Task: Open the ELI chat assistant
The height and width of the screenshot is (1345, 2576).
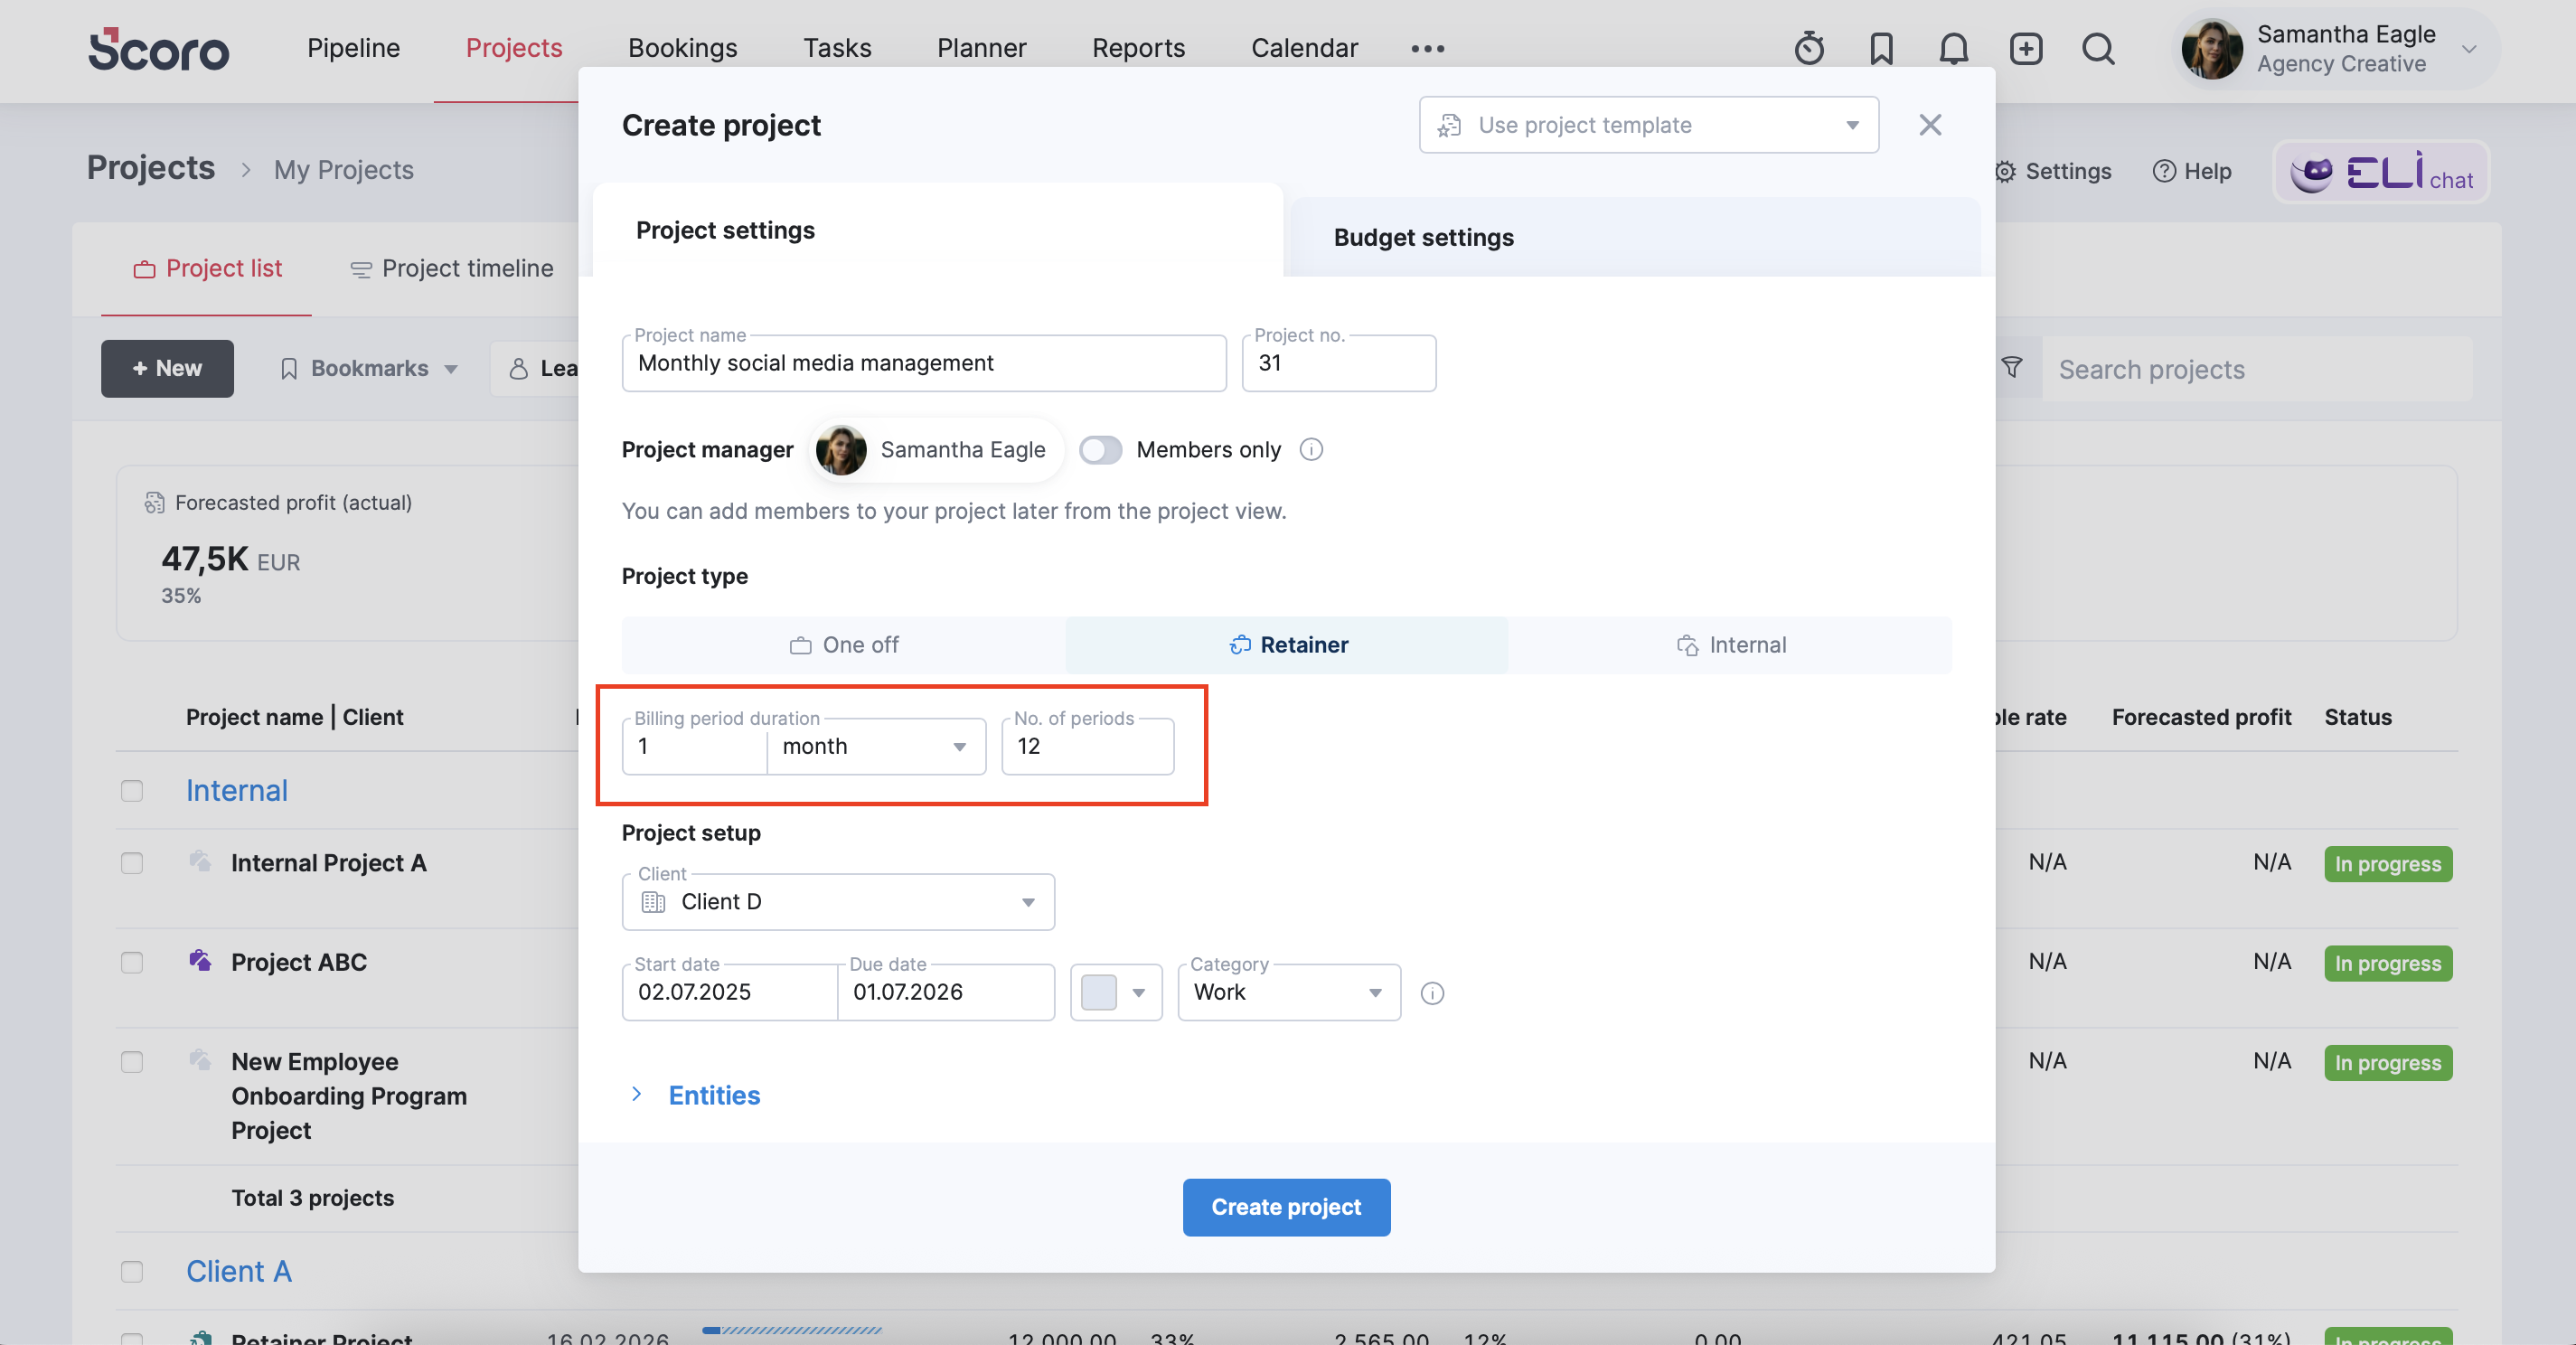Action: pos(2381,172)
